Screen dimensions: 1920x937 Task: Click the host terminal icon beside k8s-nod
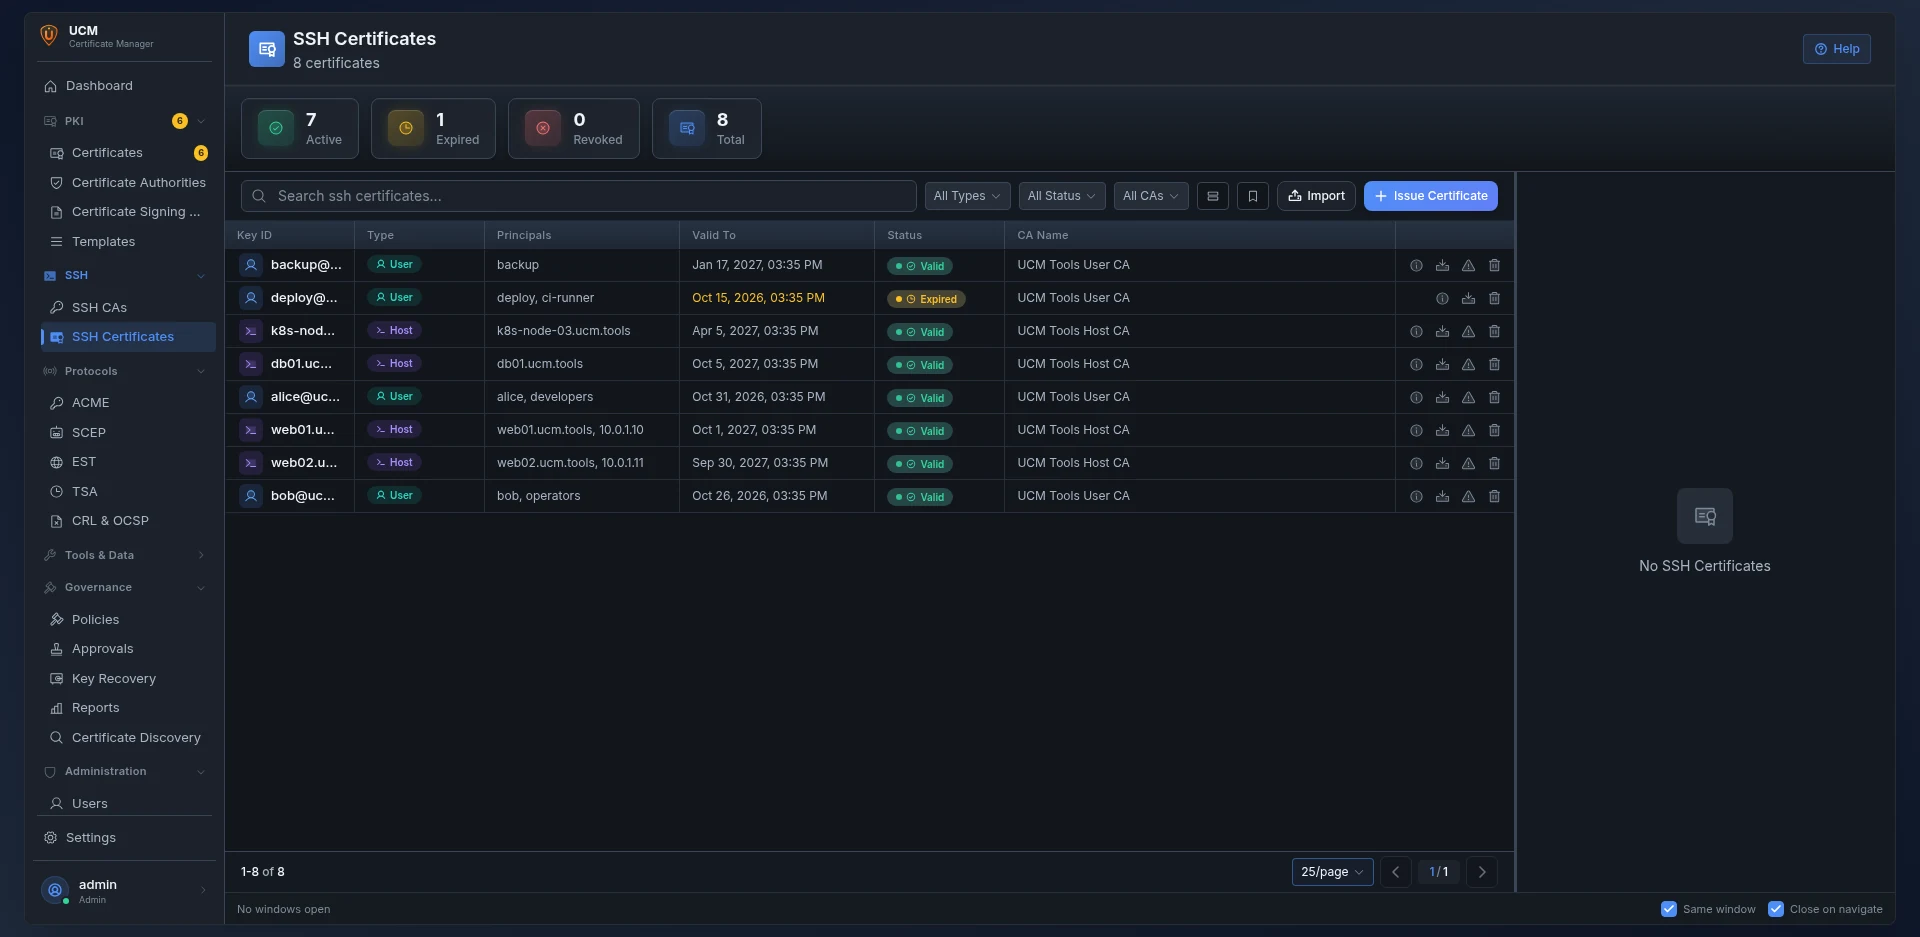[x=251, y=331]
